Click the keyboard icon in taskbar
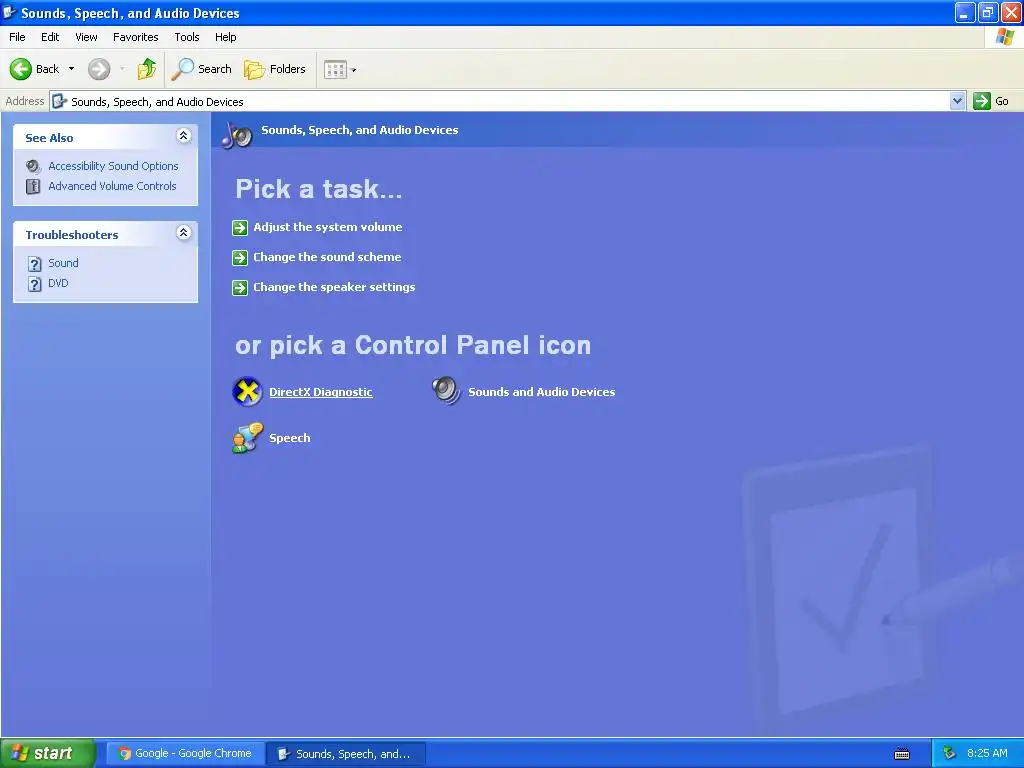 pos(902,754)
